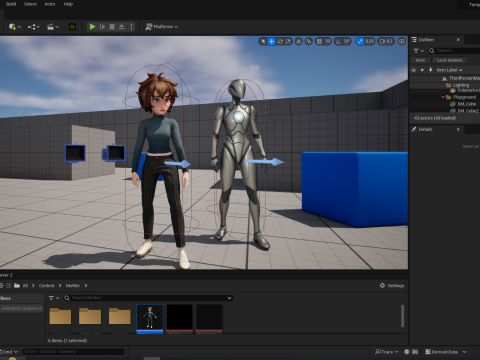The image size is (480, 360).
Task: Play the level in editor
Action: pyautogui.click(x=92, y=27)
